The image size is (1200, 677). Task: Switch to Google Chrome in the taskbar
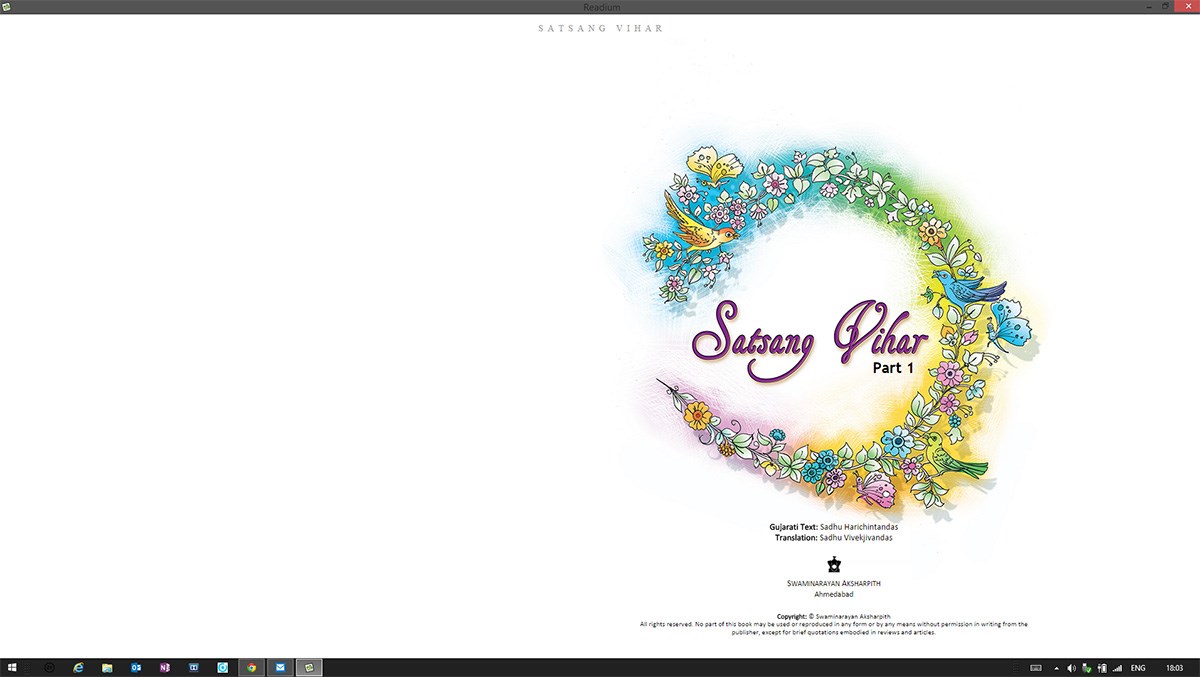(251, 667)
